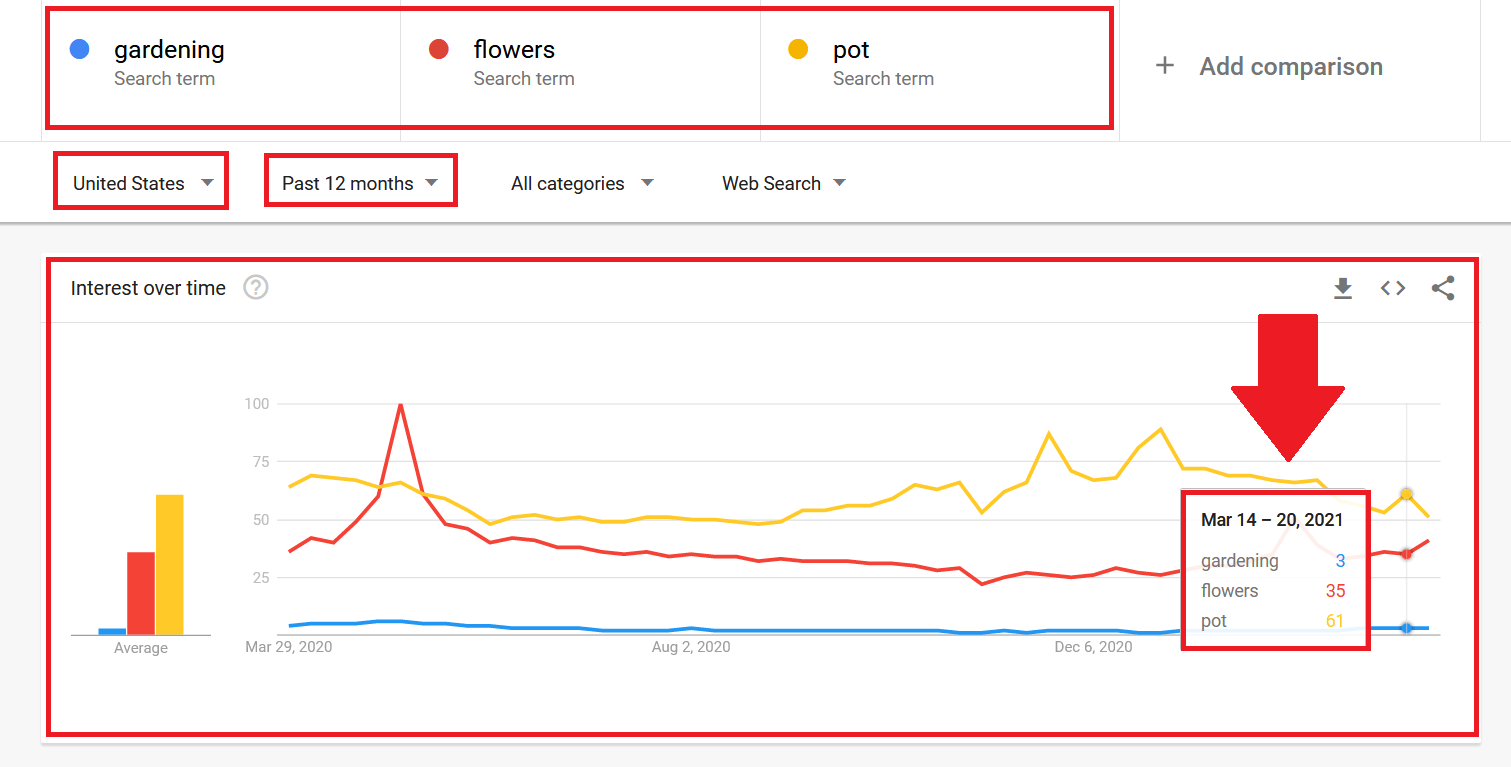Open the embed code icon
Screen dimensions: 1511x767
[1393, 288]
